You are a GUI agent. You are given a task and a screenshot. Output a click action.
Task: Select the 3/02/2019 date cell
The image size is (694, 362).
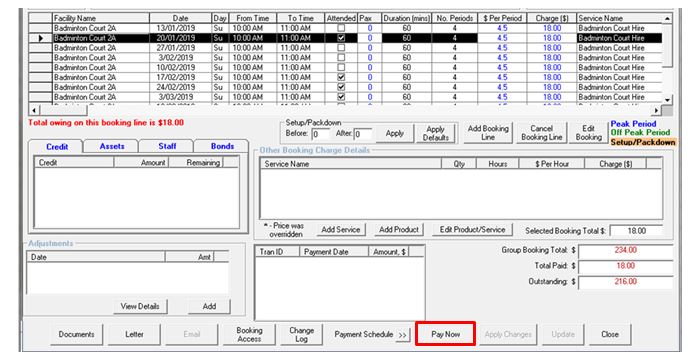click(x=181, y=58)
